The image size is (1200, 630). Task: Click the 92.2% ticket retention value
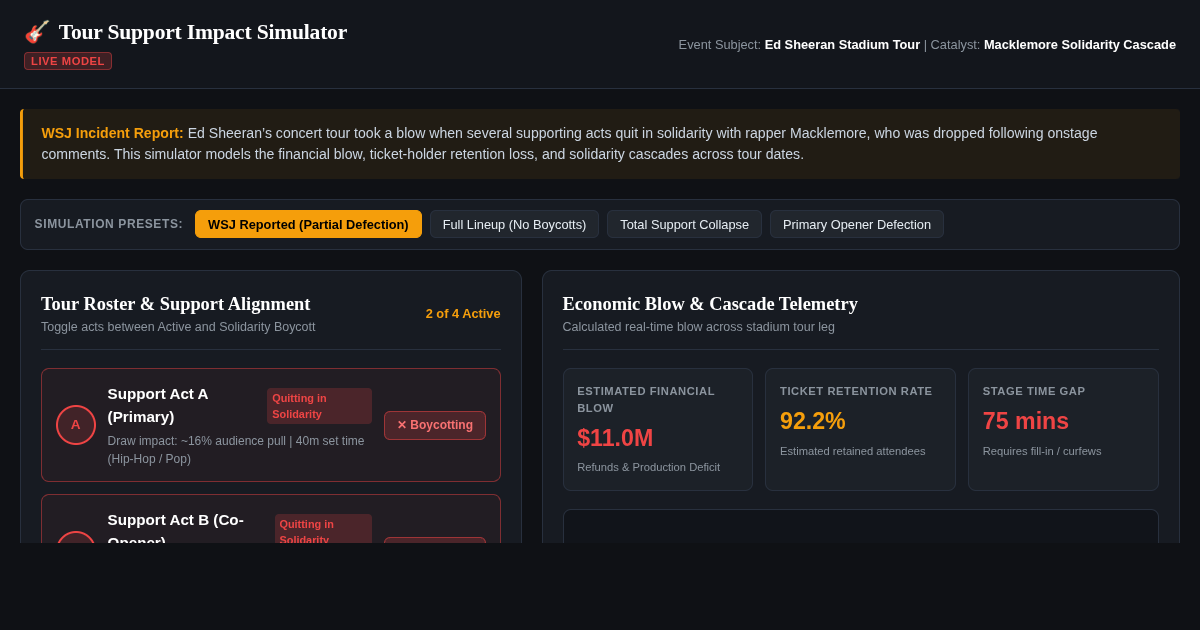pos(813,421)
